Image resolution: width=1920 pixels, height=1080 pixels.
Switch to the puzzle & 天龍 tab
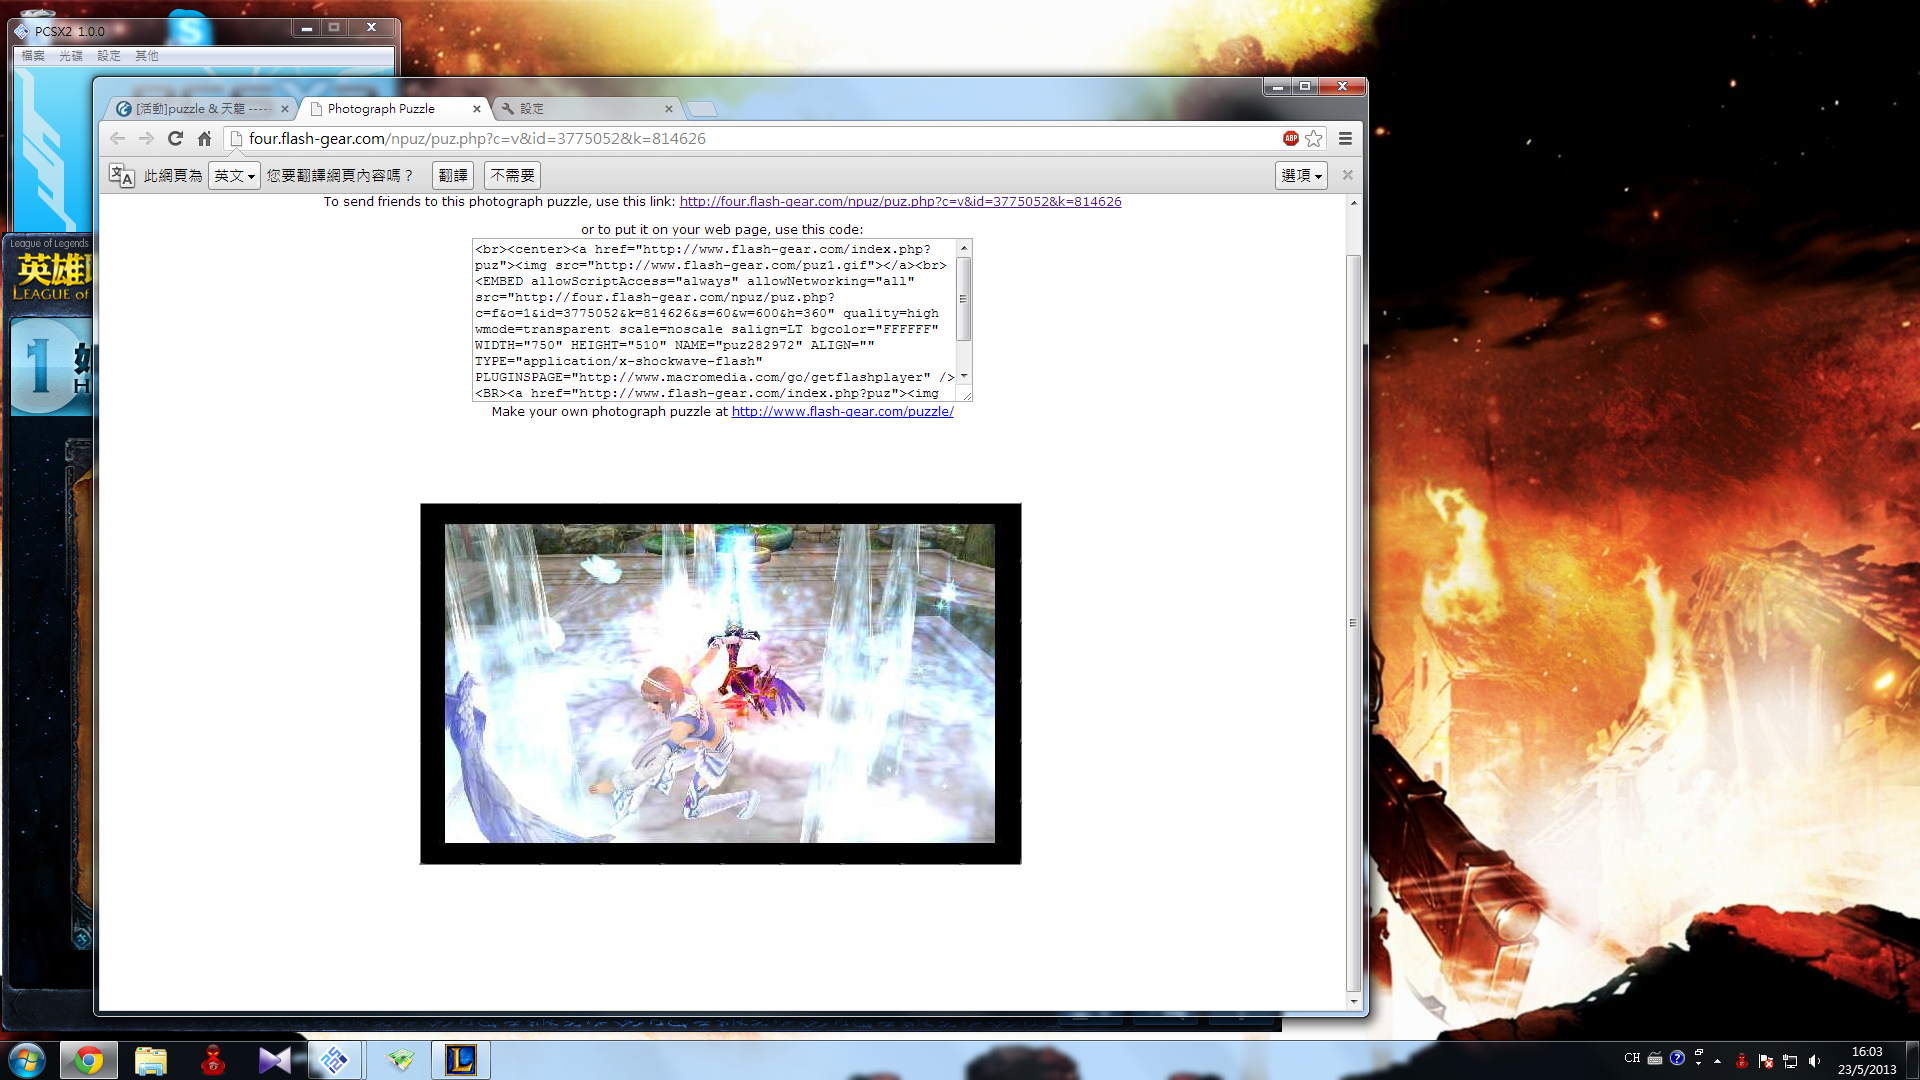(202, 109)
